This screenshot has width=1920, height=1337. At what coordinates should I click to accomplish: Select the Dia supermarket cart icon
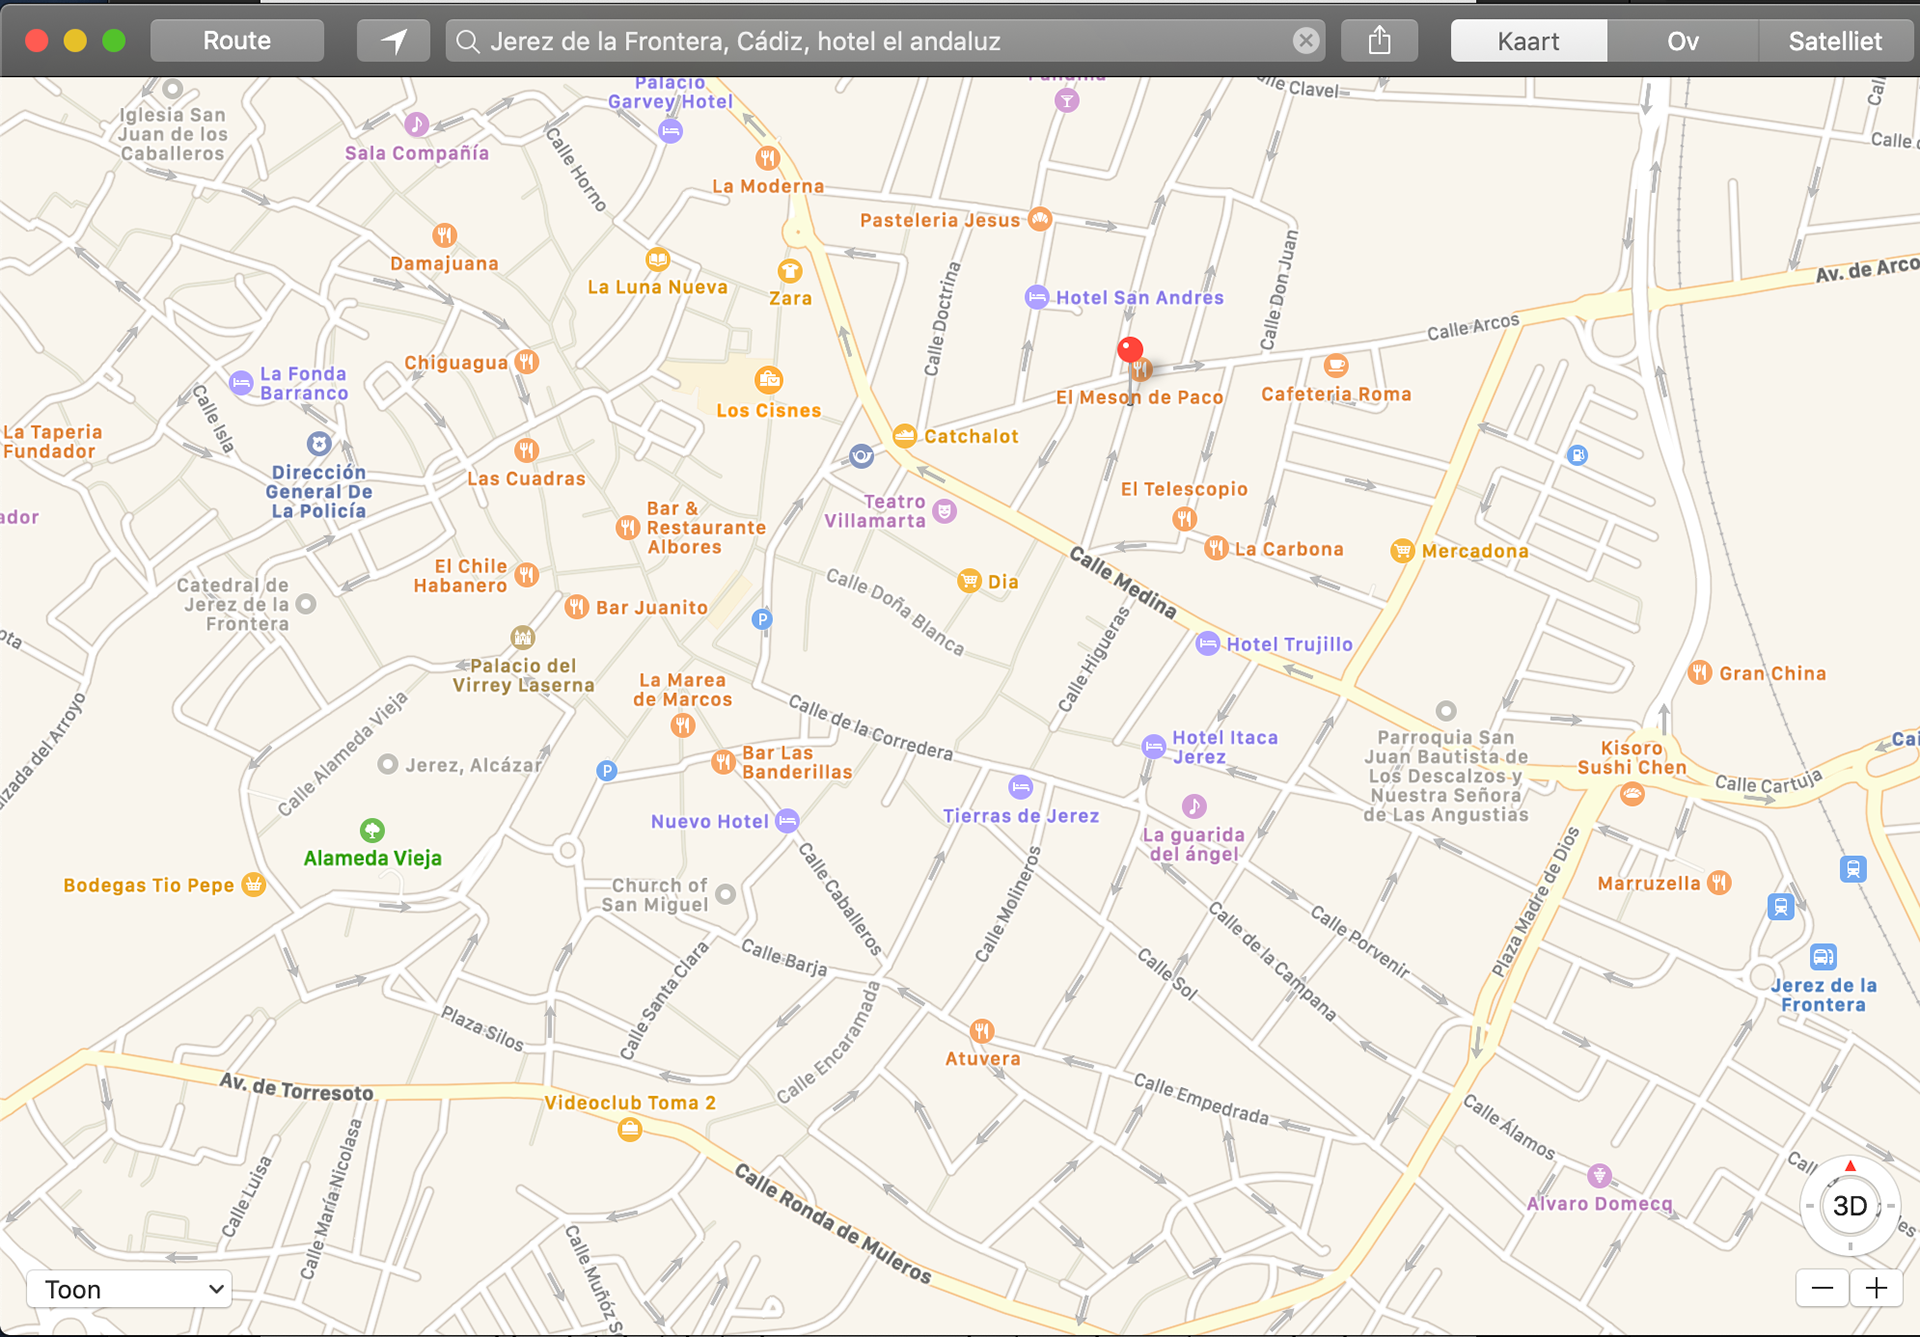(969, 581)
